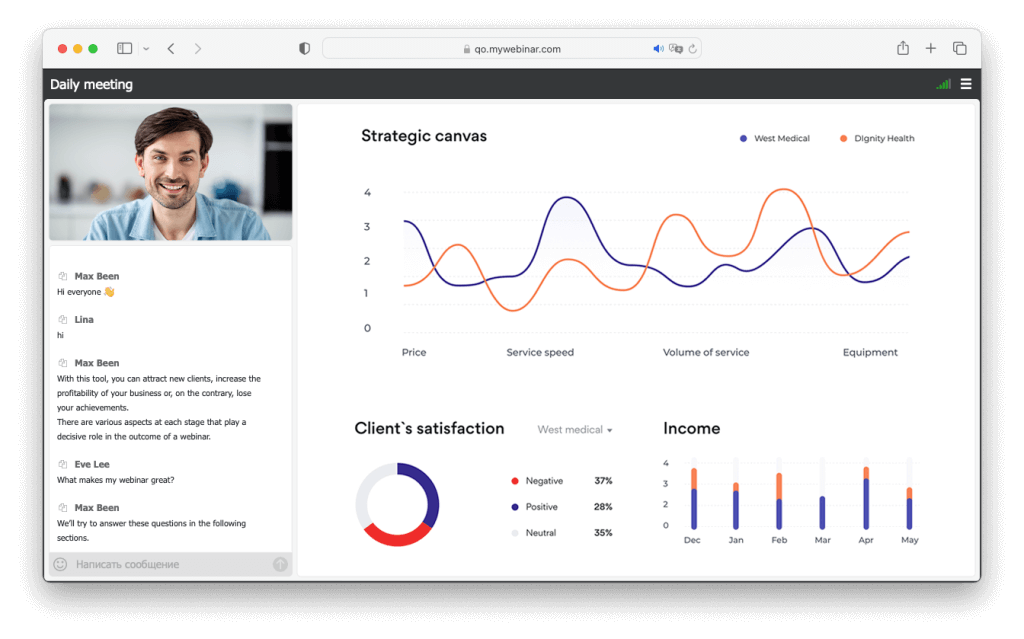Click the qo.mywebinar.com address bar

pyautogui.click(x=511, y=48)
